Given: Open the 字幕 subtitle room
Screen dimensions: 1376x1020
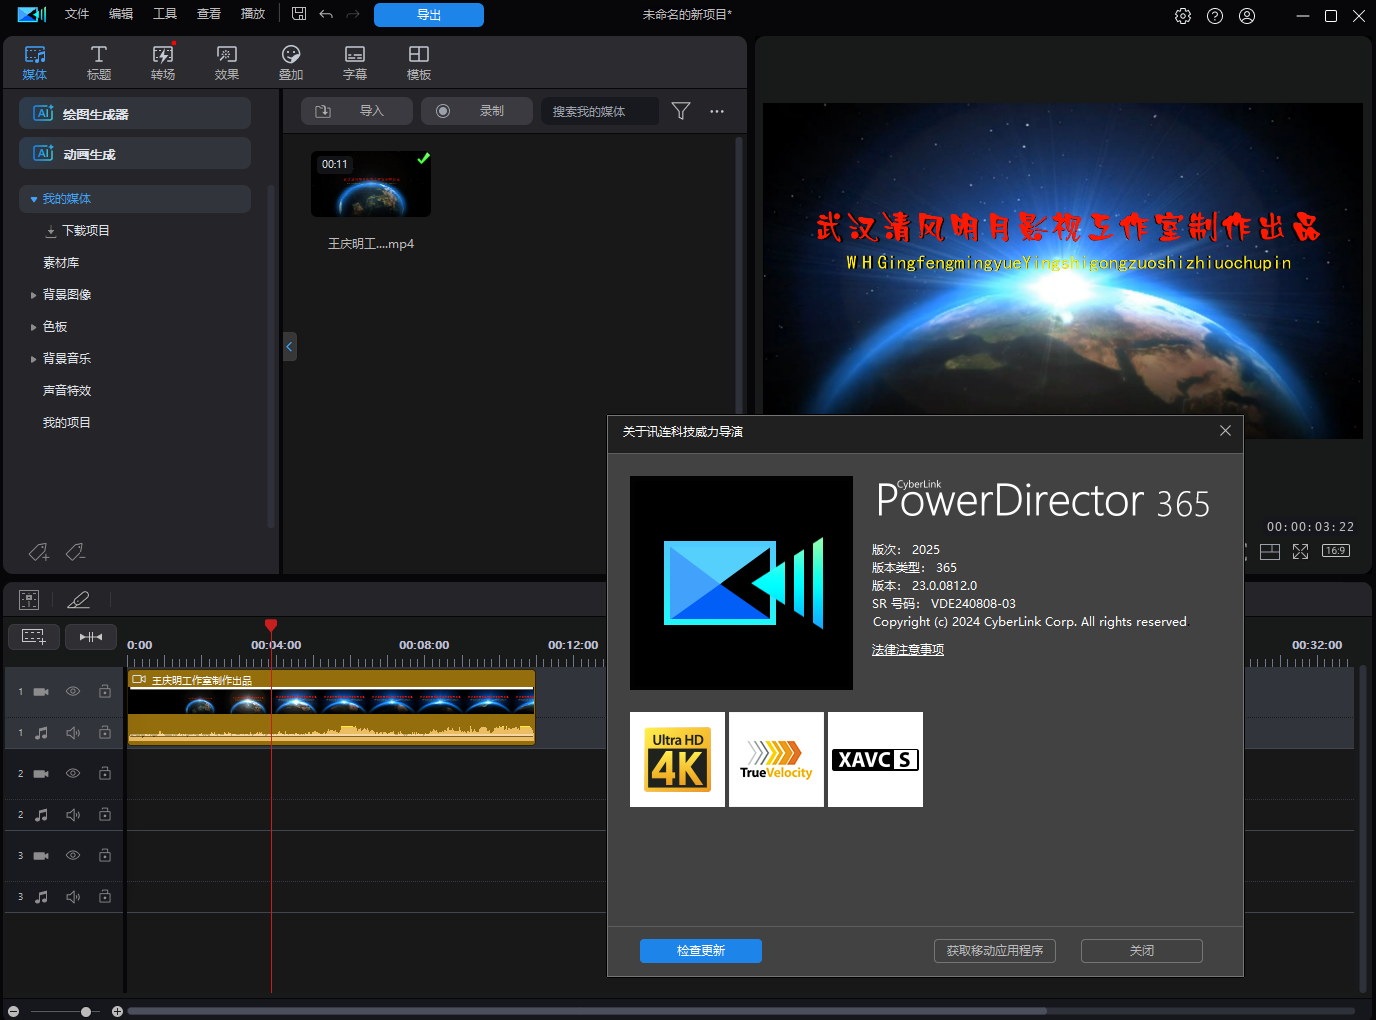Looking at the screenshot, I should coord(355,62).
